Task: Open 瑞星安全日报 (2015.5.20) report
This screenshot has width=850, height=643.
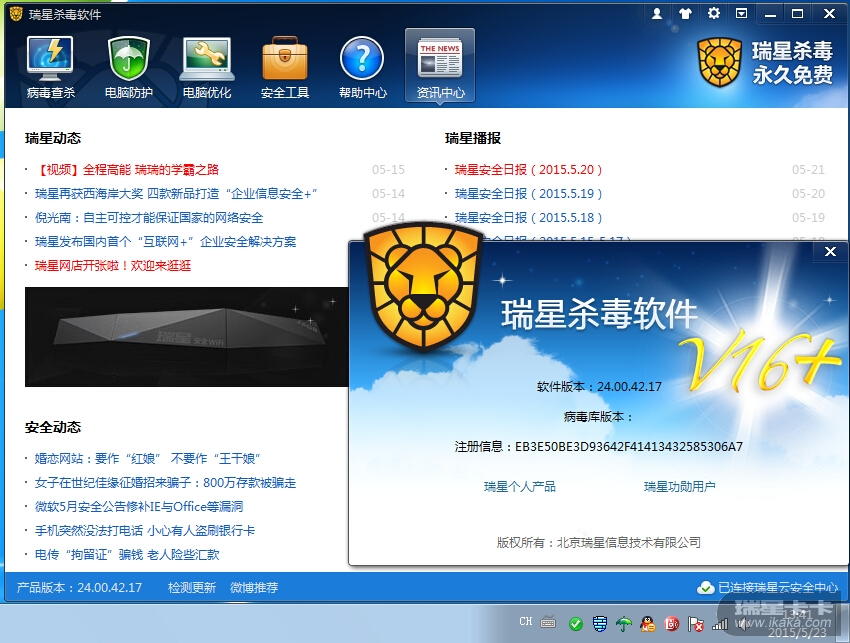Action: click(x=528, y=170)
